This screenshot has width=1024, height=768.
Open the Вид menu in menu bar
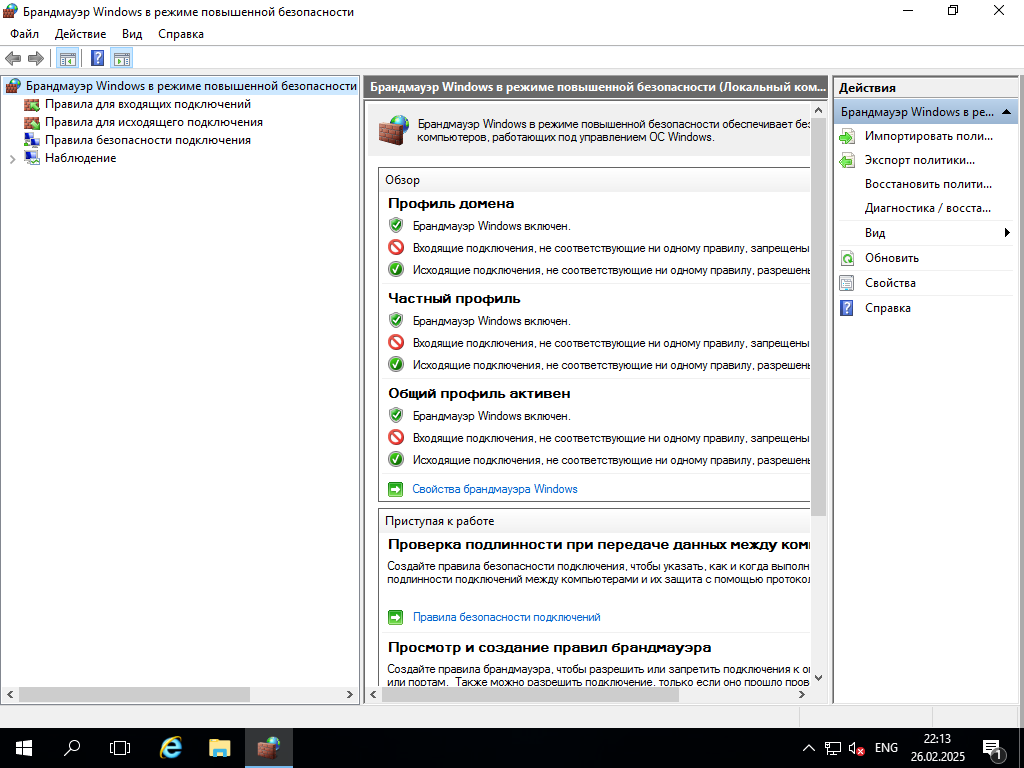(132, 34)
